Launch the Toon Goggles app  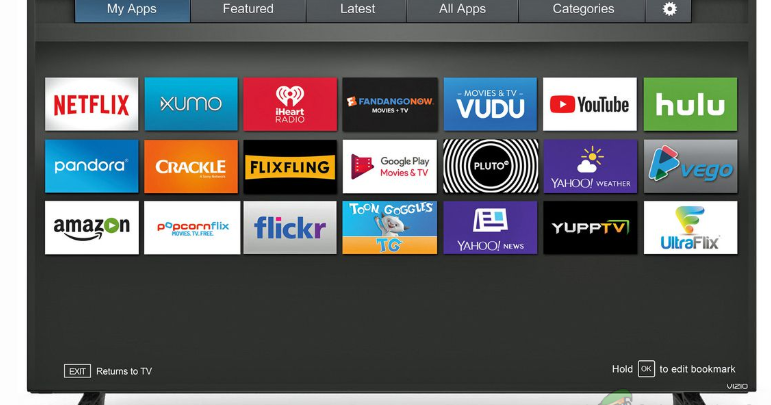click(x=390, y=228)
